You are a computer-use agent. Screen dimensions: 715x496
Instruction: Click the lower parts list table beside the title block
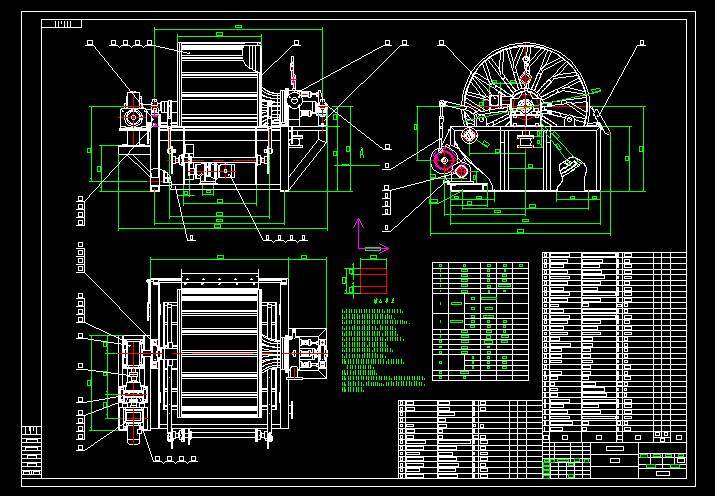(x=471, y=439)
